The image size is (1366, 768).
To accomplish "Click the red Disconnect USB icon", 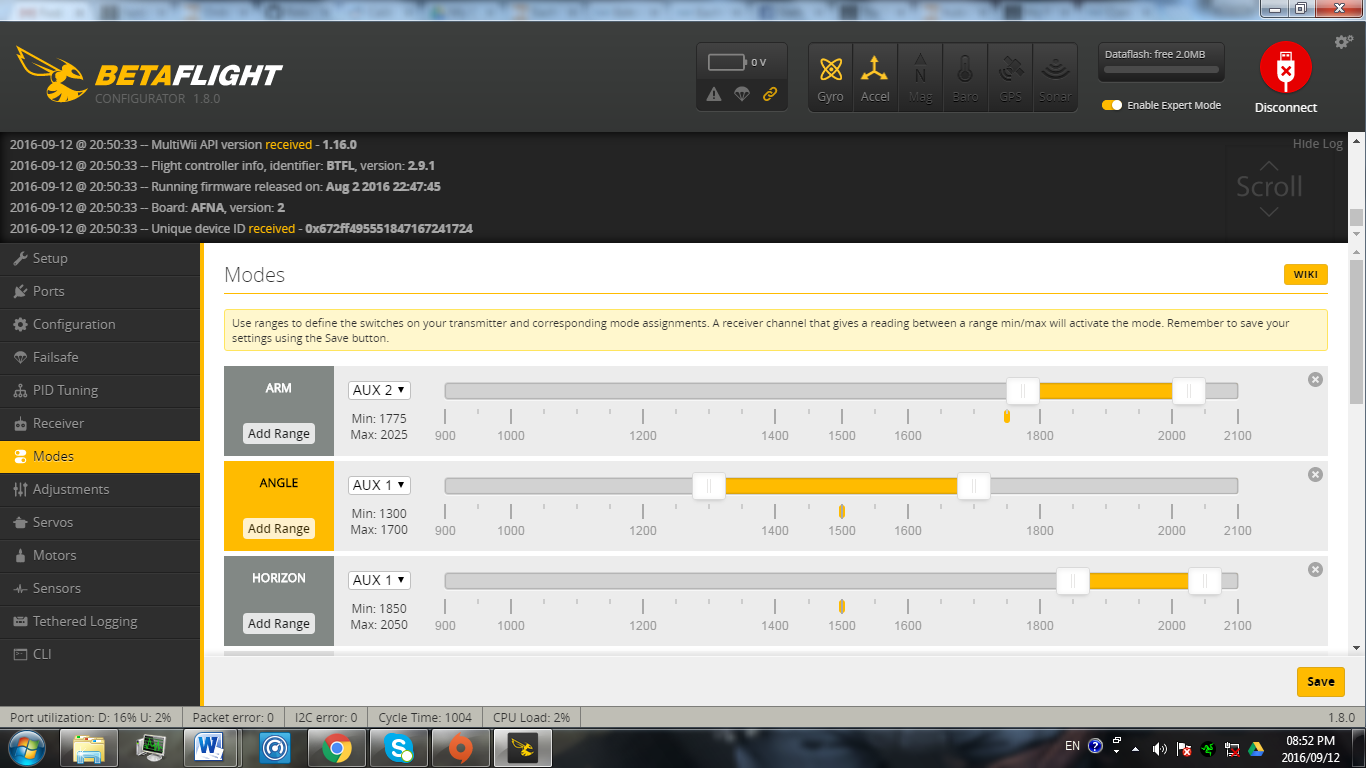I will tap(1285, 68).
